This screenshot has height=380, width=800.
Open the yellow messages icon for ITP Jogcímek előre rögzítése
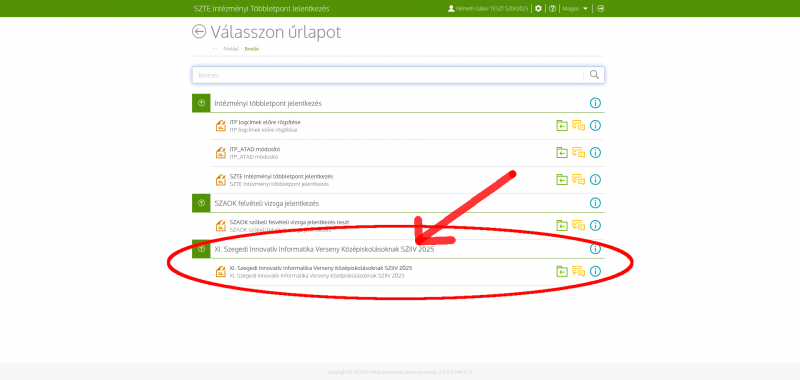[578, 125]
